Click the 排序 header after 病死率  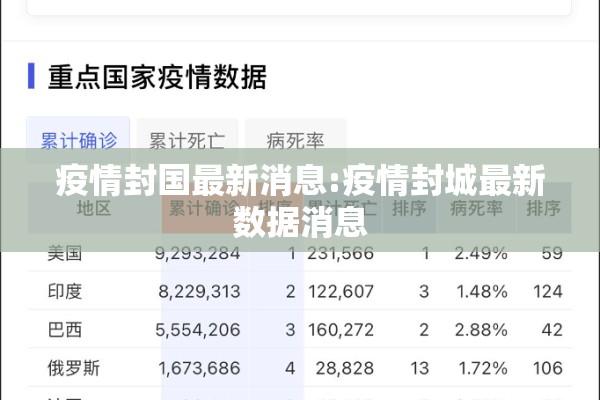pos(543,209)
